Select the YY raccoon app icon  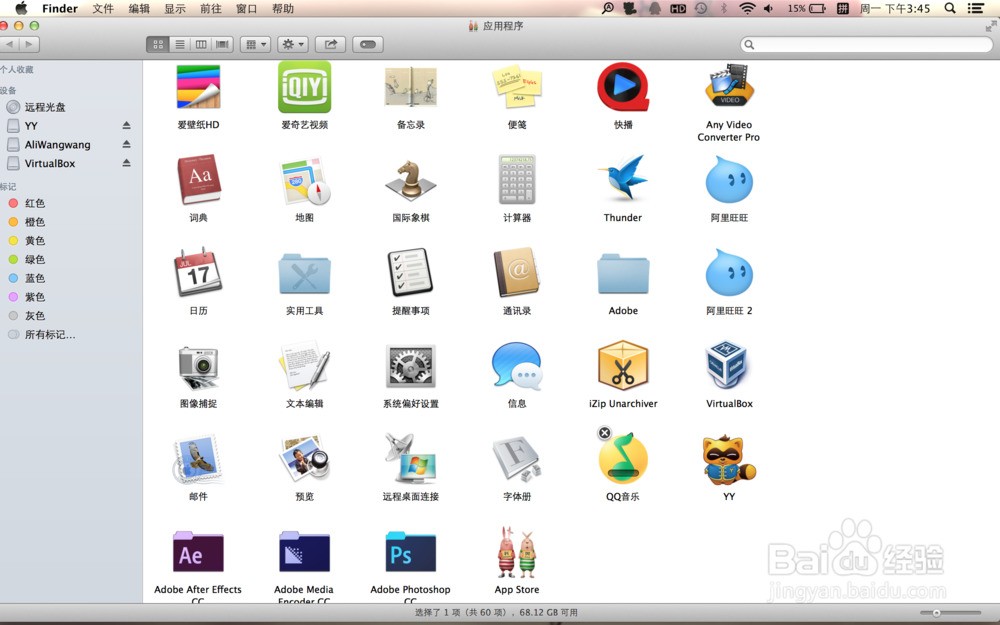729,459
